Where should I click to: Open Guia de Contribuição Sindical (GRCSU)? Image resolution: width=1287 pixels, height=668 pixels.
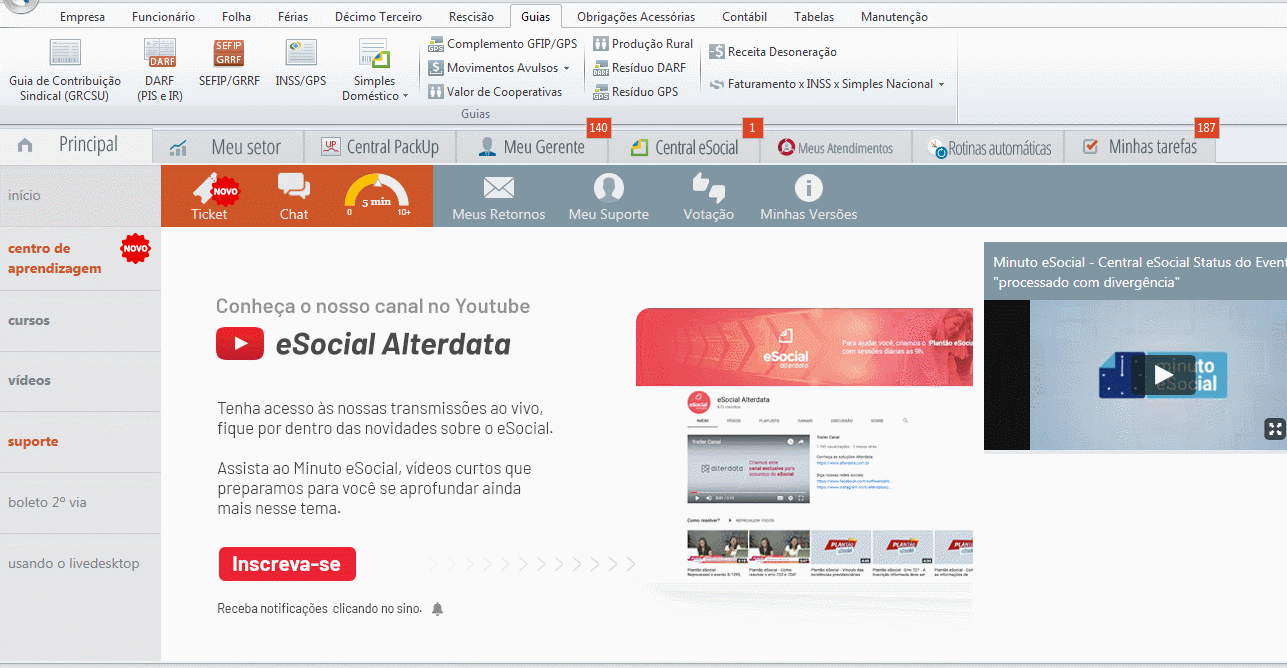(65, 70)
